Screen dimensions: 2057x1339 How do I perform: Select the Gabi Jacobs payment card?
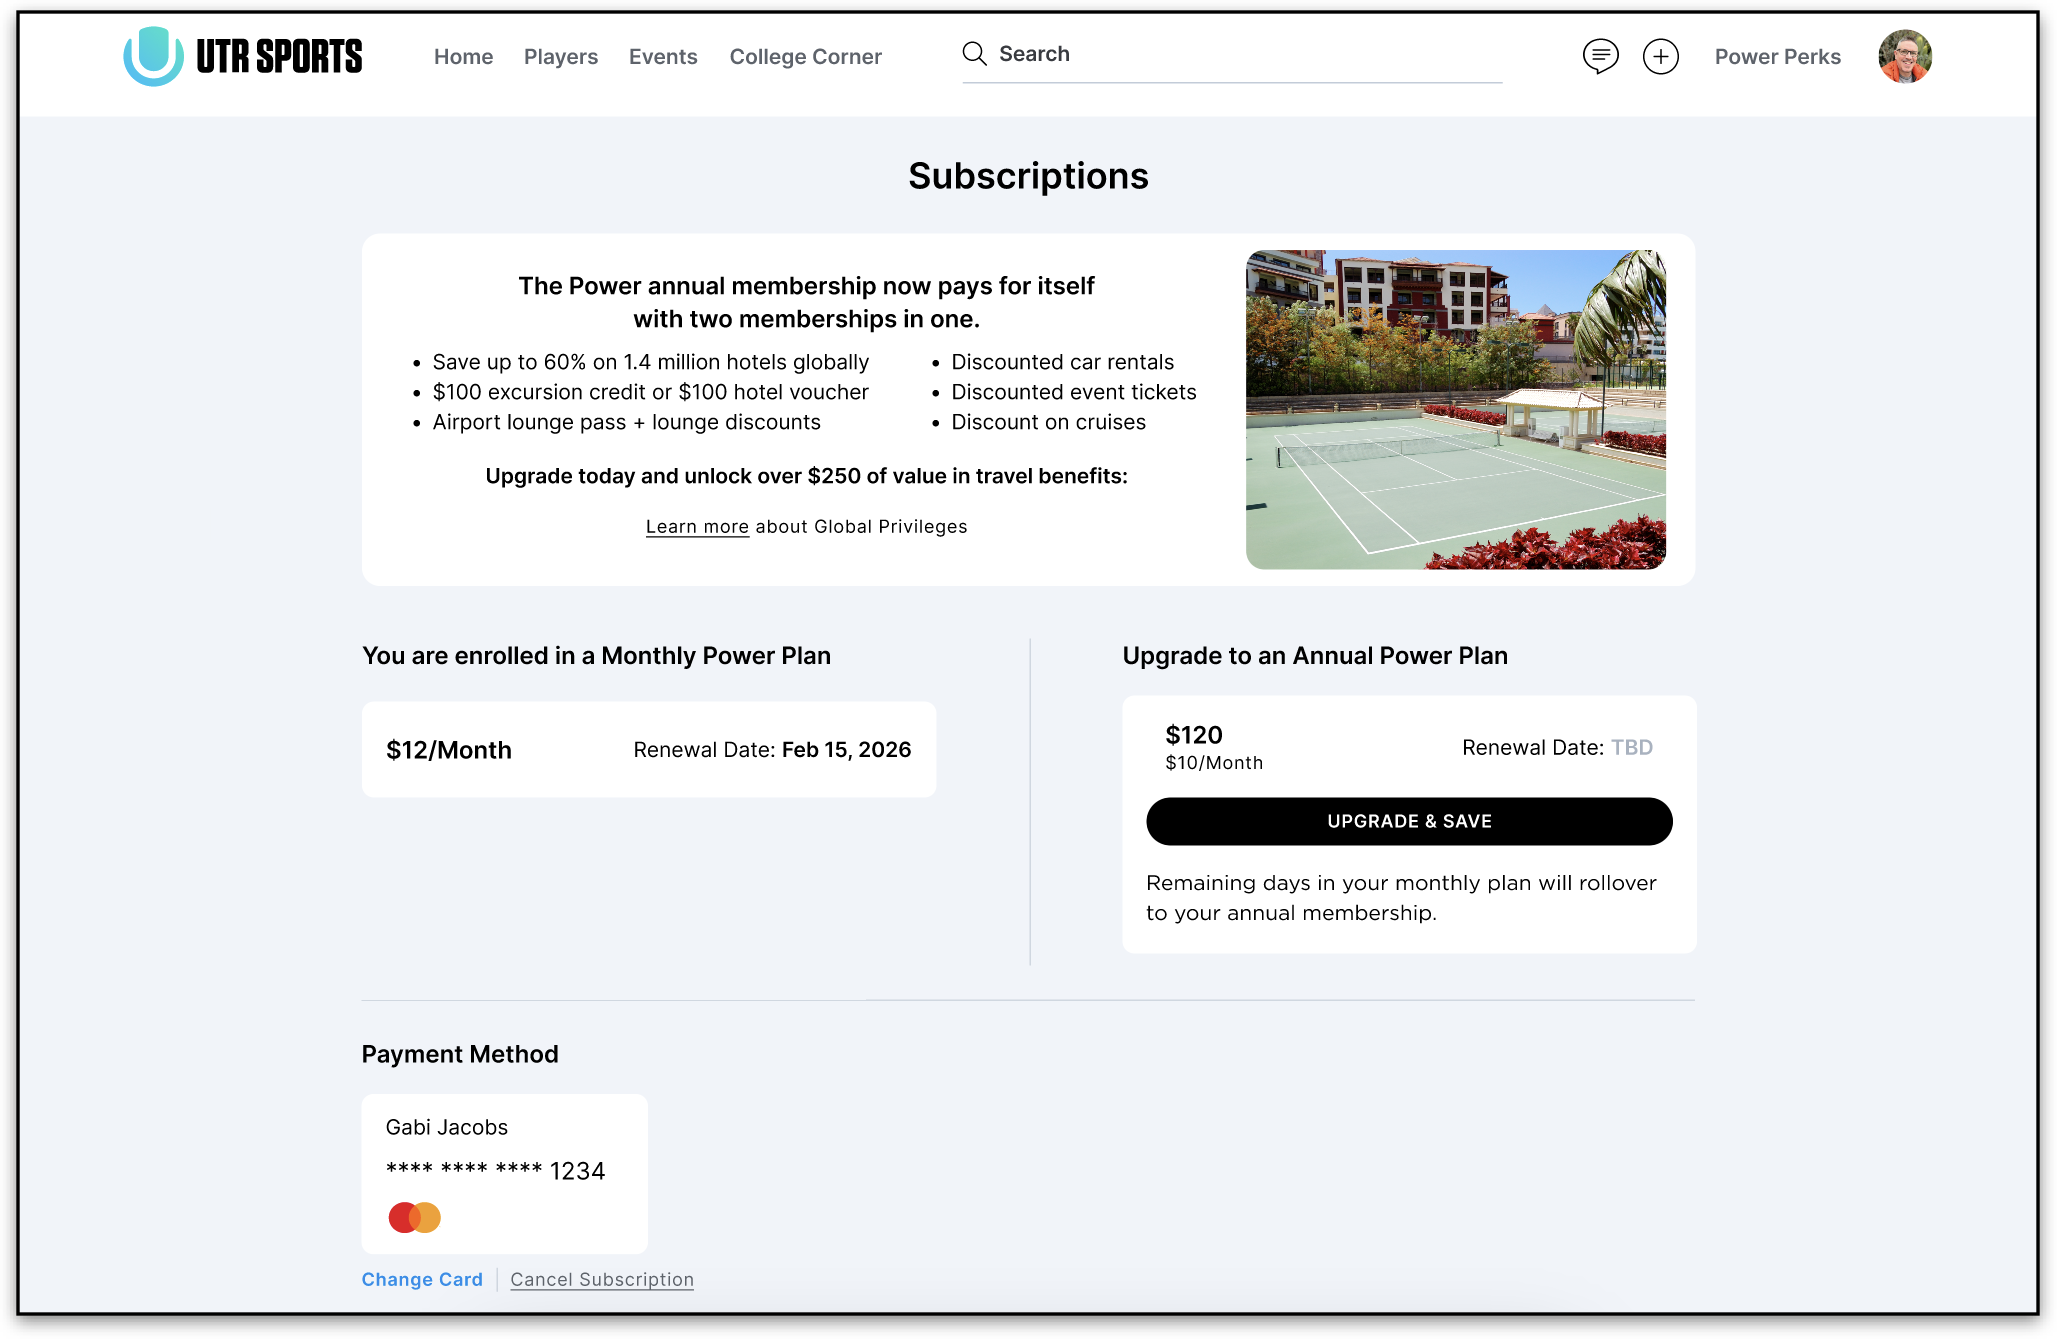pyautogui.click(x=504, y=1173)
